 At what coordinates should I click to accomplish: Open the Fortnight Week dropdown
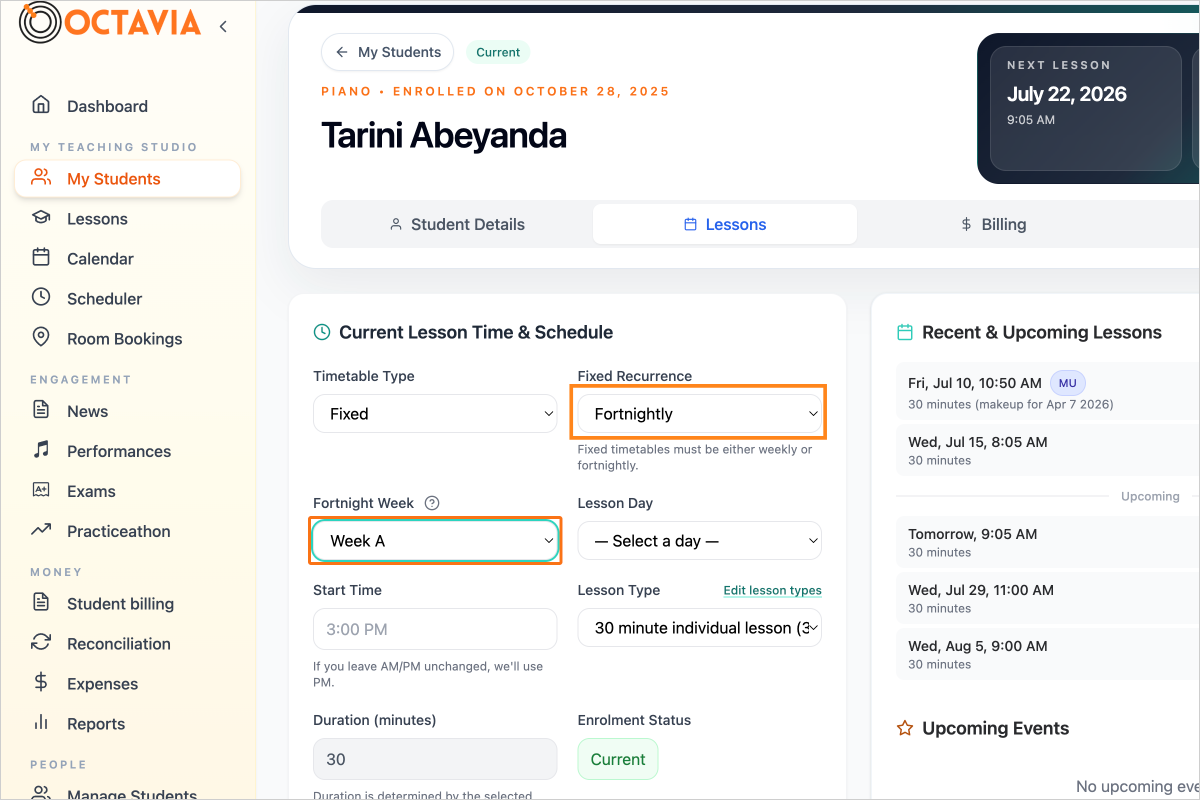(x=435, y=541)
